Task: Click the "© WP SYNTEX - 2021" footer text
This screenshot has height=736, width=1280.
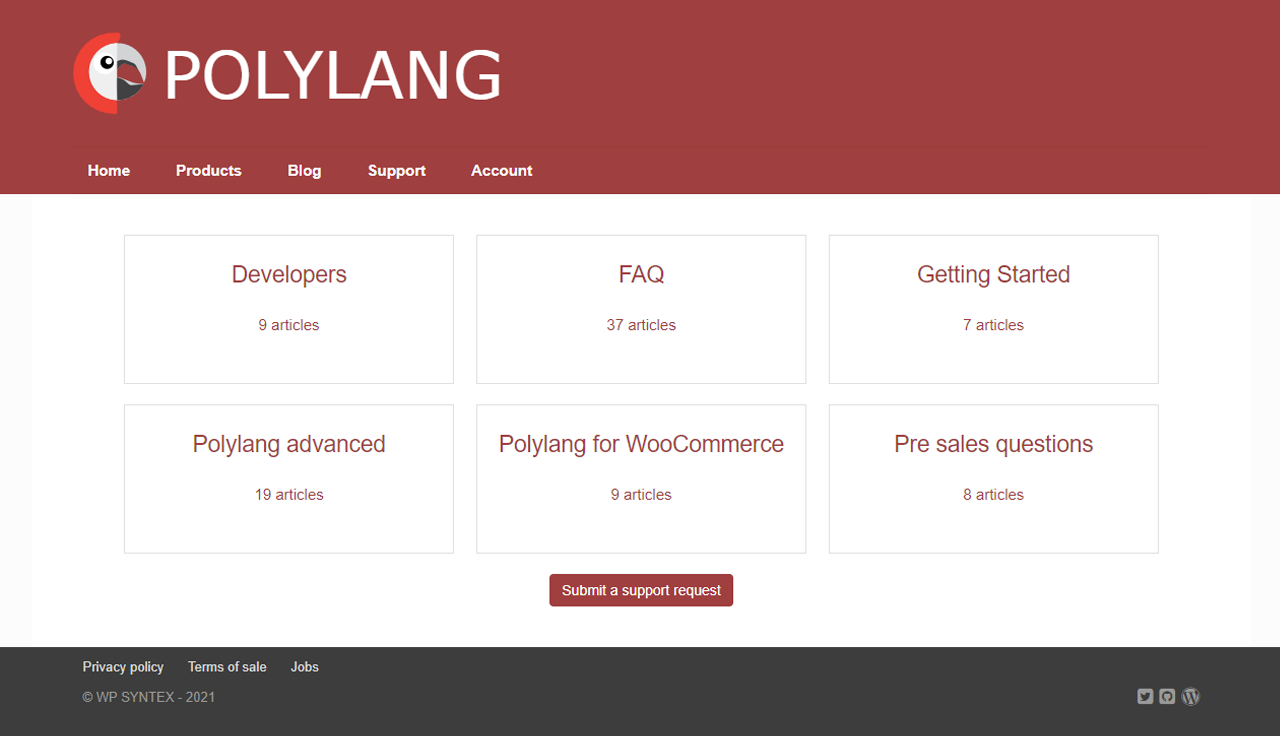Action: pyautogui.click(x=149, y=697)
